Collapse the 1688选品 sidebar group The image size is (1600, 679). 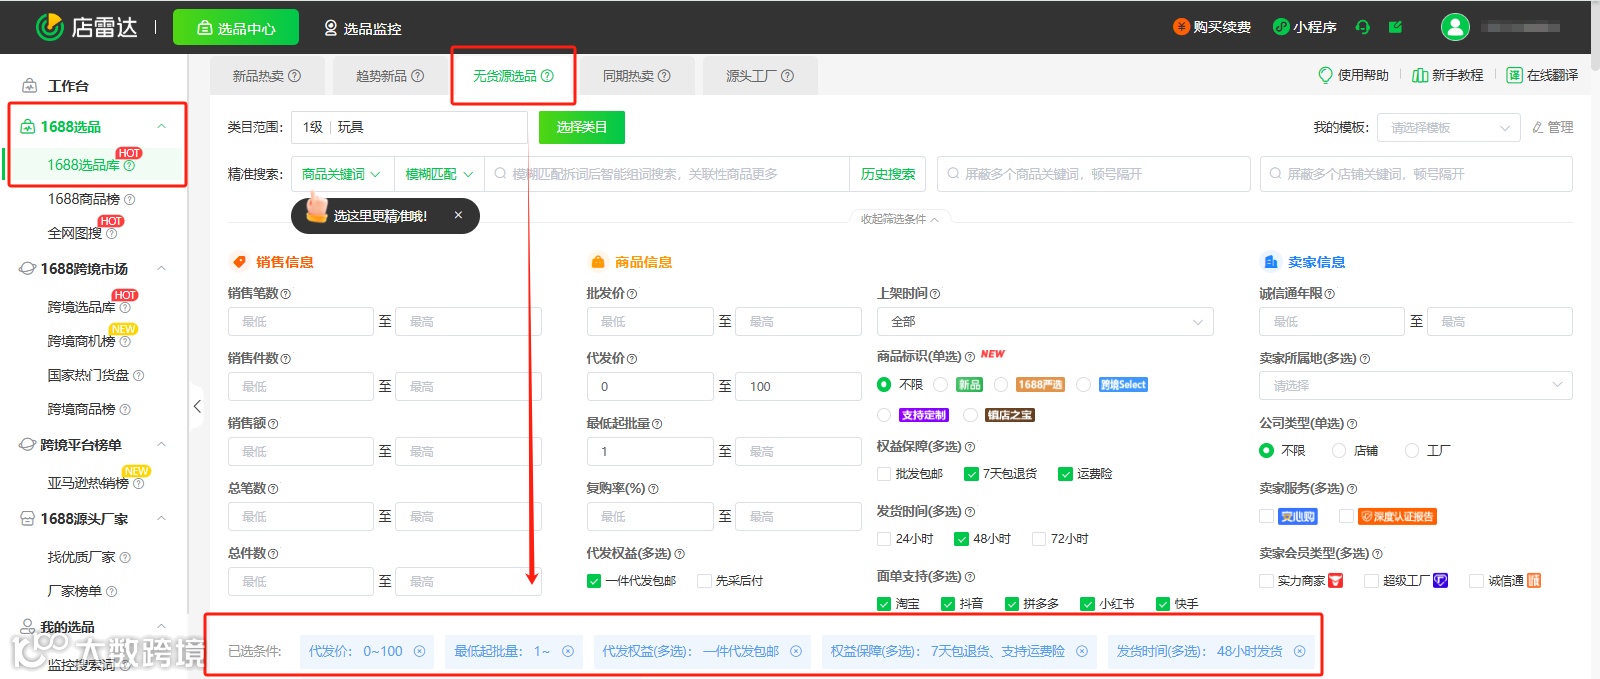(x=162, y=126)
